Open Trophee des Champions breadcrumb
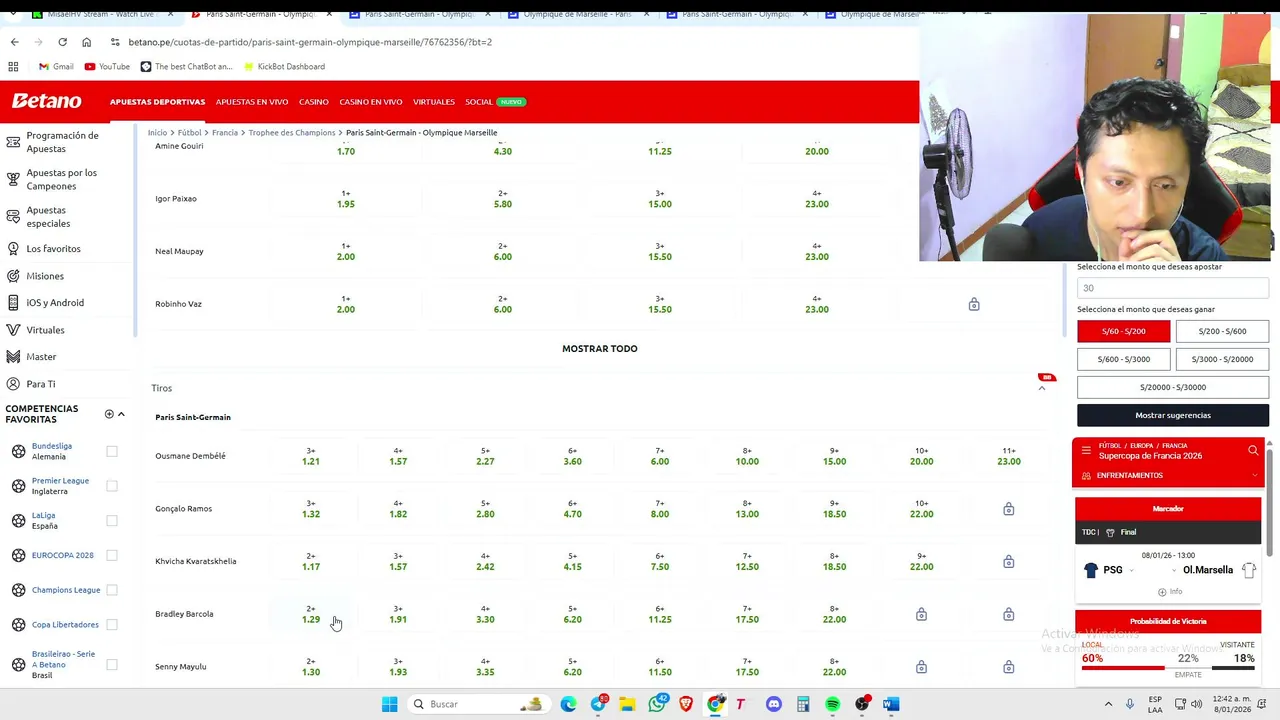This screenshot has width=1280, height=720. 292,132
